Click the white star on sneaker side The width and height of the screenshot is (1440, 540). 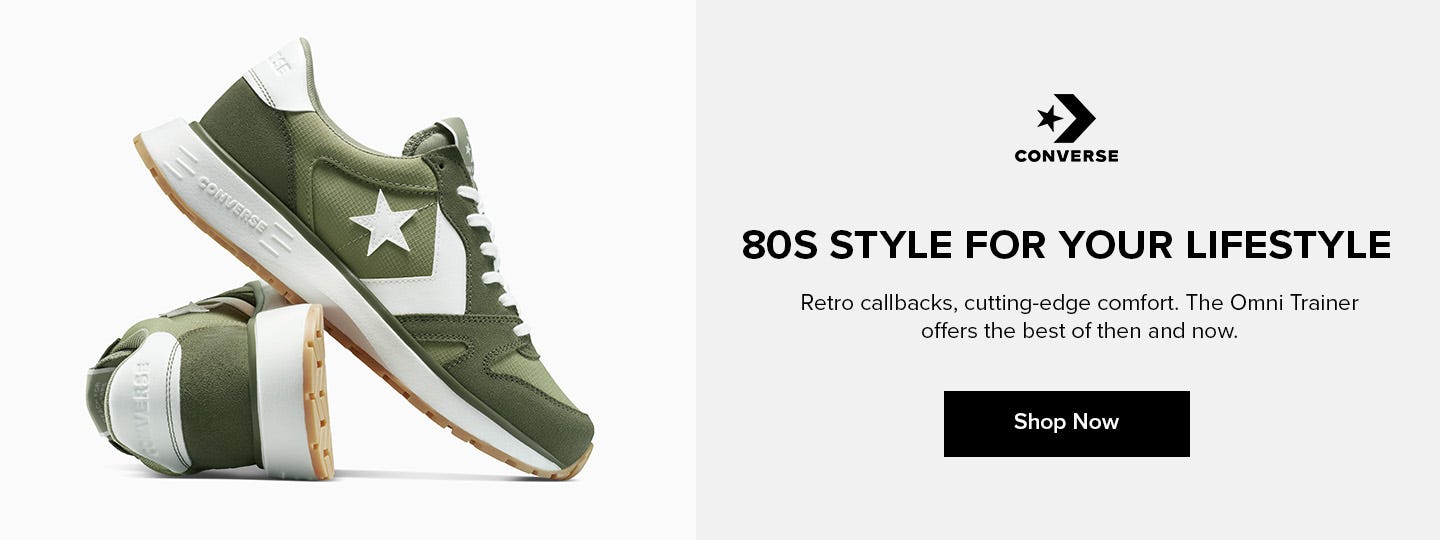point(384,222)
